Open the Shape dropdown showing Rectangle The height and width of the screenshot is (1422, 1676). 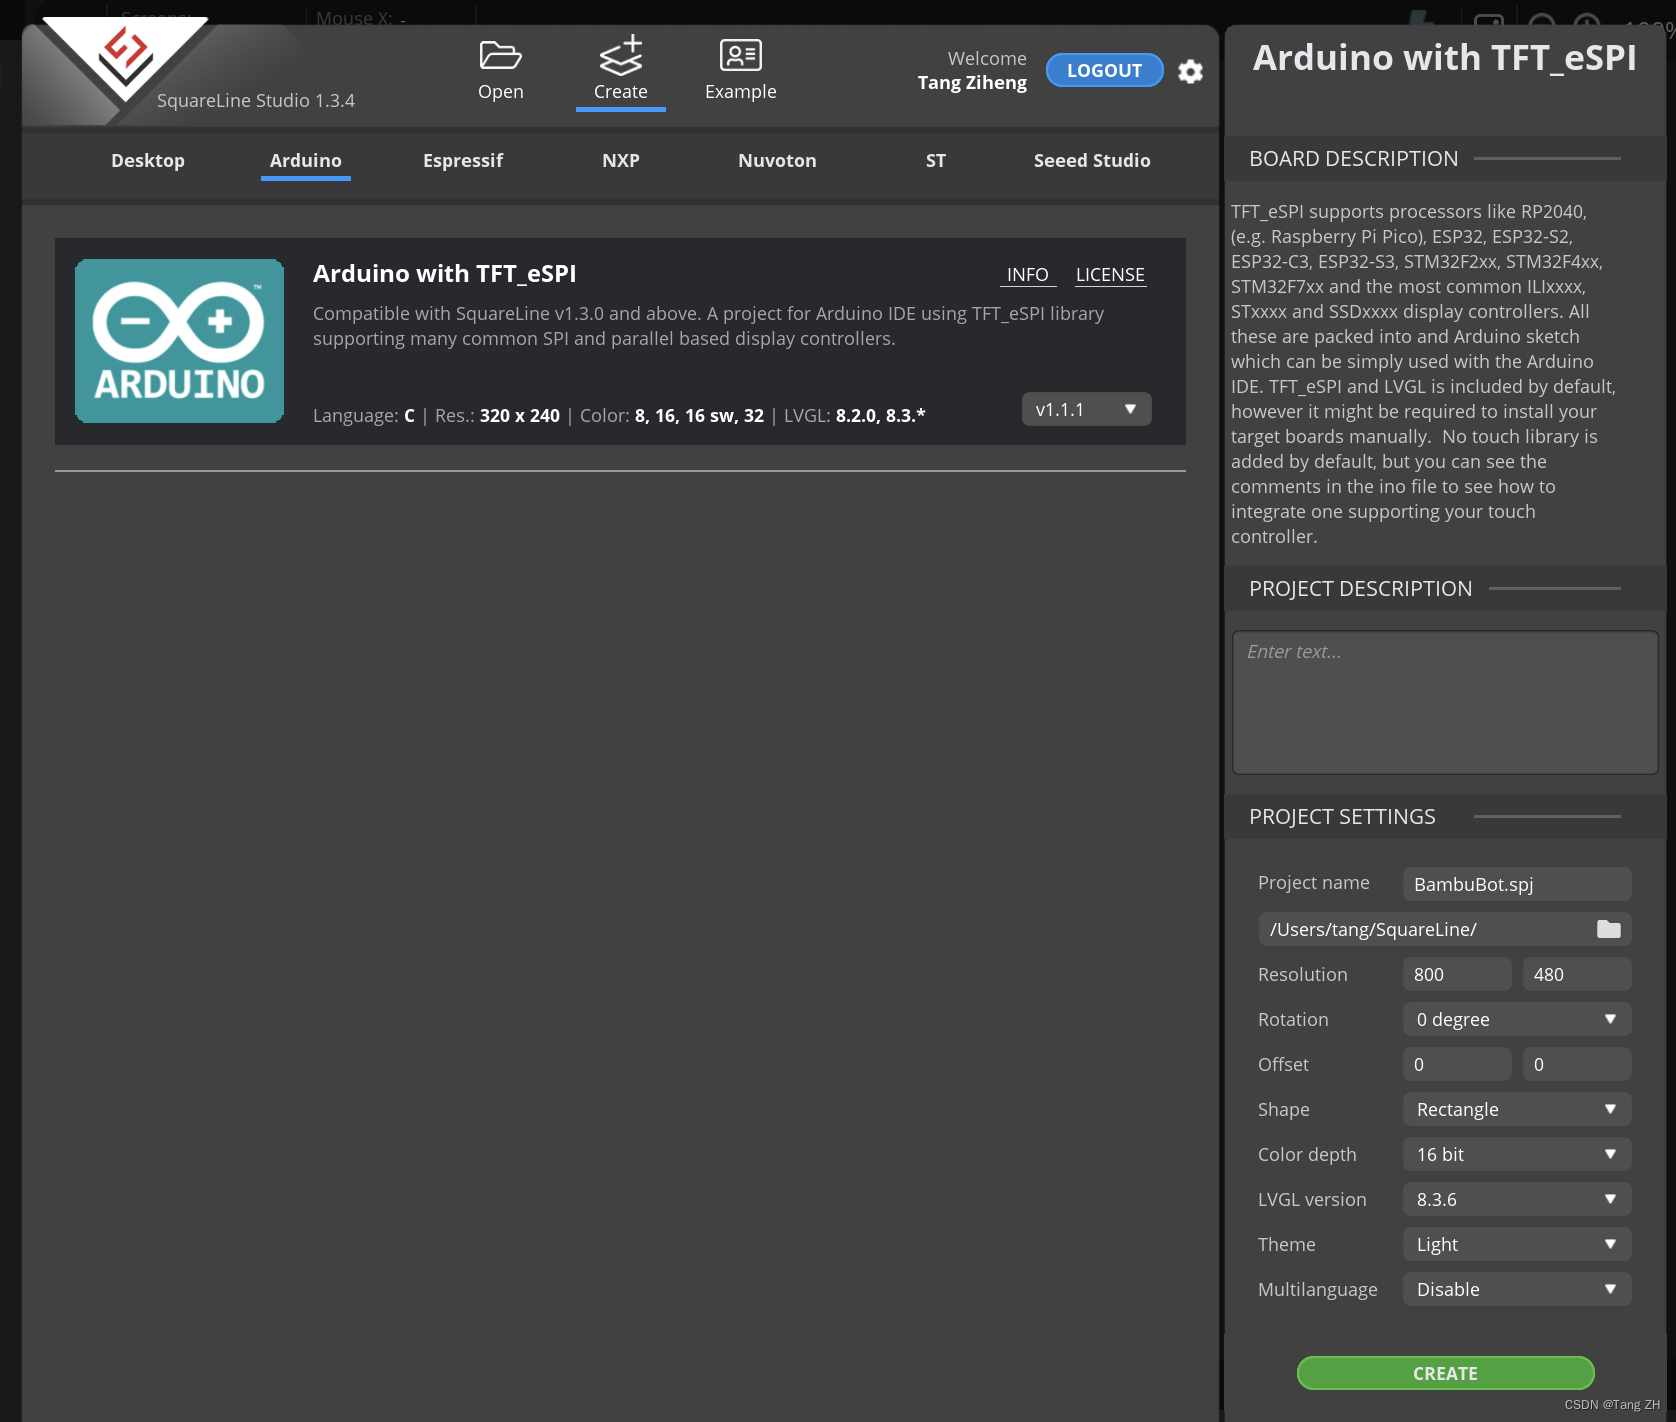pos(1517,1109)
